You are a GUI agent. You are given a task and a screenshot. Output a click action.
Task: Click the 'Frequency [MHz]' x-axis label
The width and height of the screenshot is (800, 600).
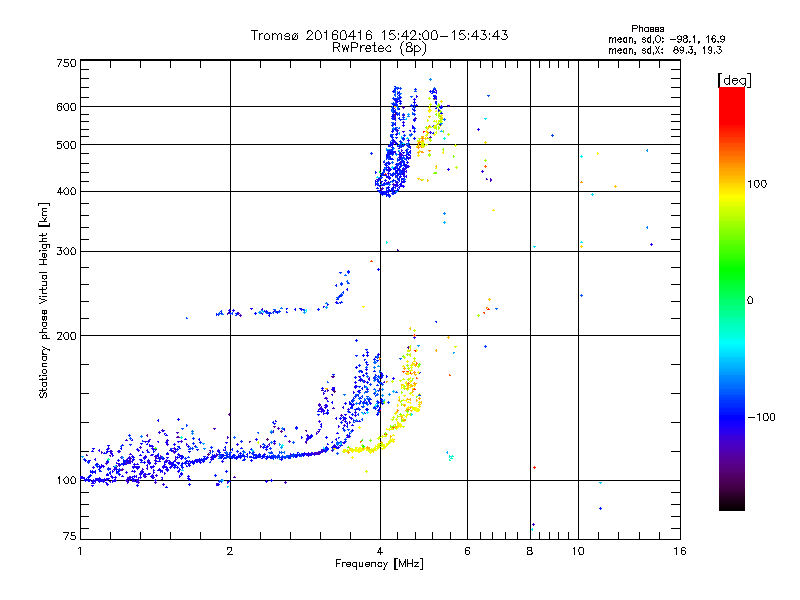(x=379, y=564)
